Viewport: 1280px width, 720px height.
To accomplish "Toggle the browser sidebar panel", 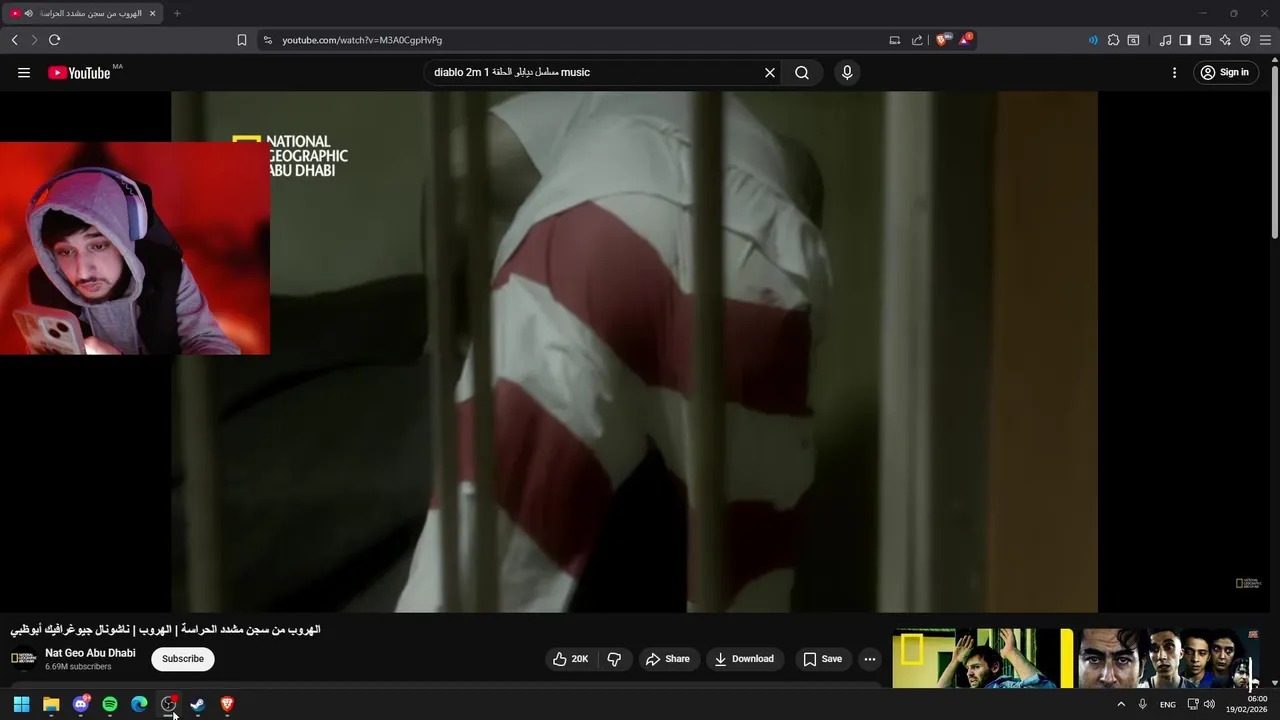I will pyautogui.click(x=1185, y=40).
